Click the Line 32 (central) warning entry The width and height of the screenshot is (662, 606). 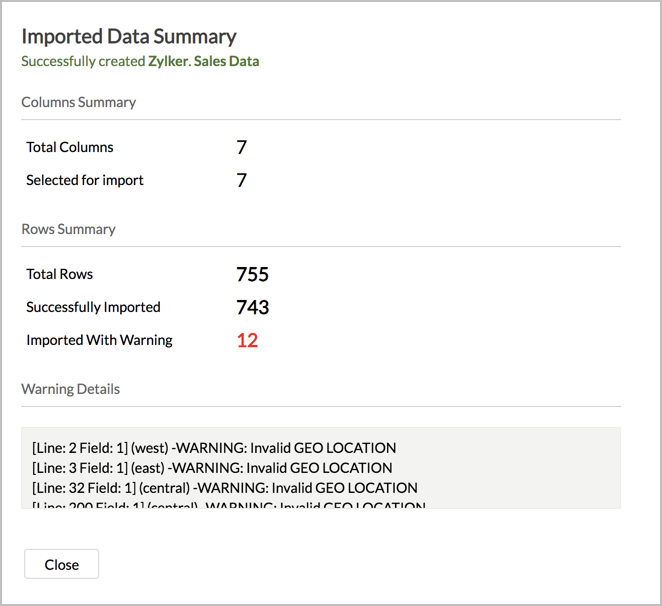point(224,488)
